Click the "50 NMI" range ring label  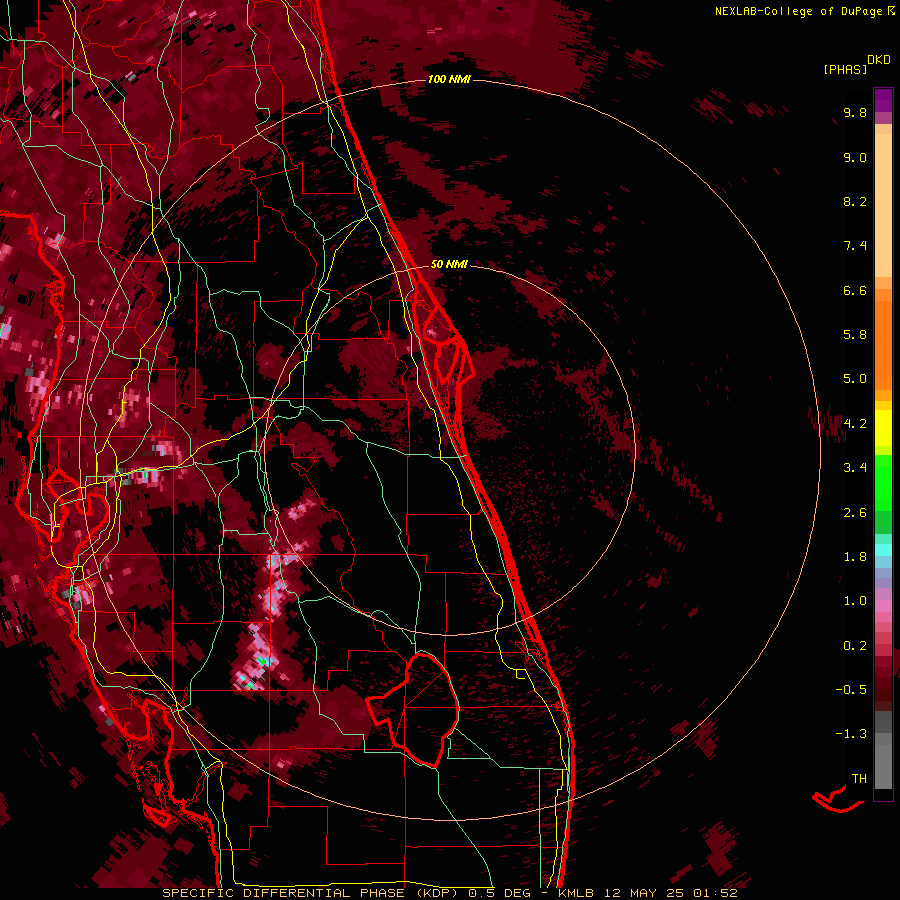point(449,264)
